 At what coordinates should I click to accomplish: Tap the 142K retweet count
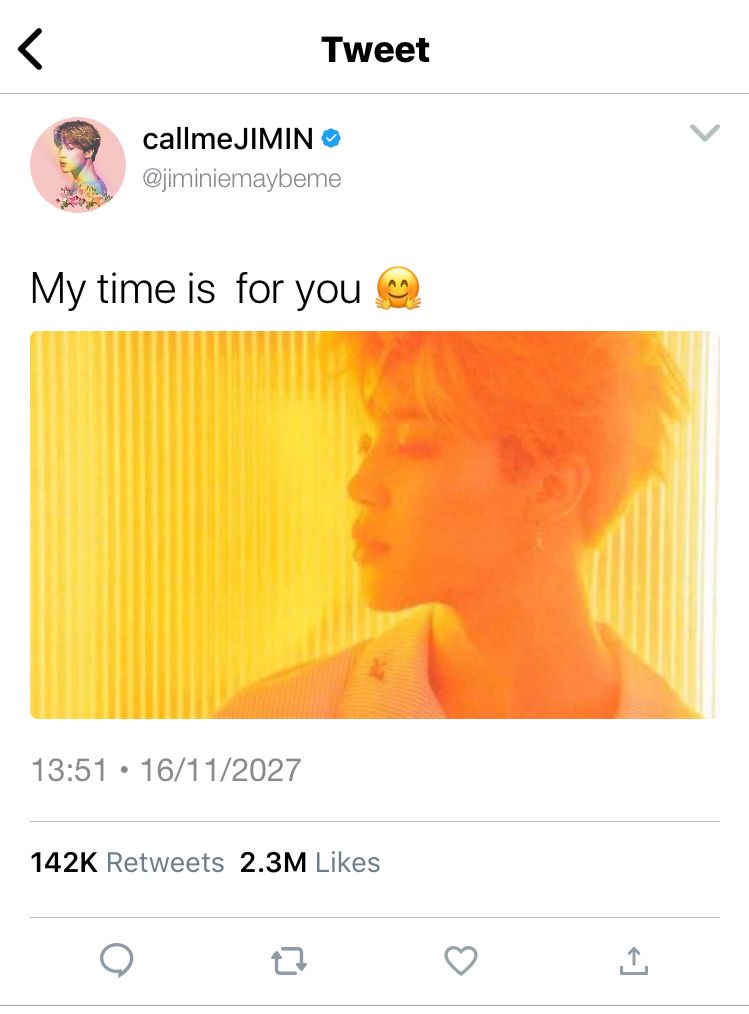[64, 862]
